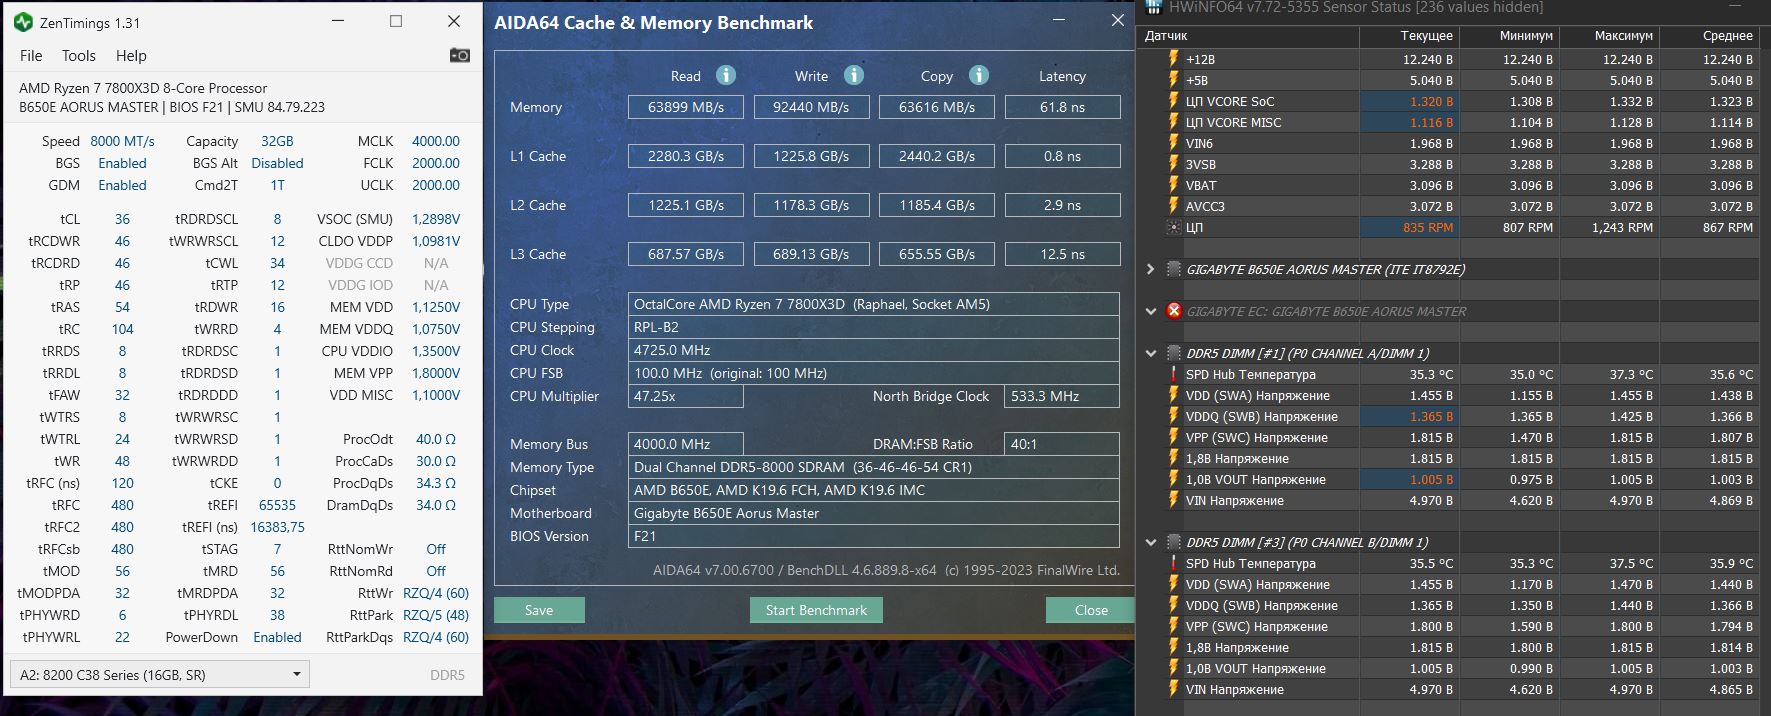The height and width of the screenshot is (716, 1771).
Task: Click the chip icon of DDR5 DIMM [#1]
Action: coord(1174,353)
